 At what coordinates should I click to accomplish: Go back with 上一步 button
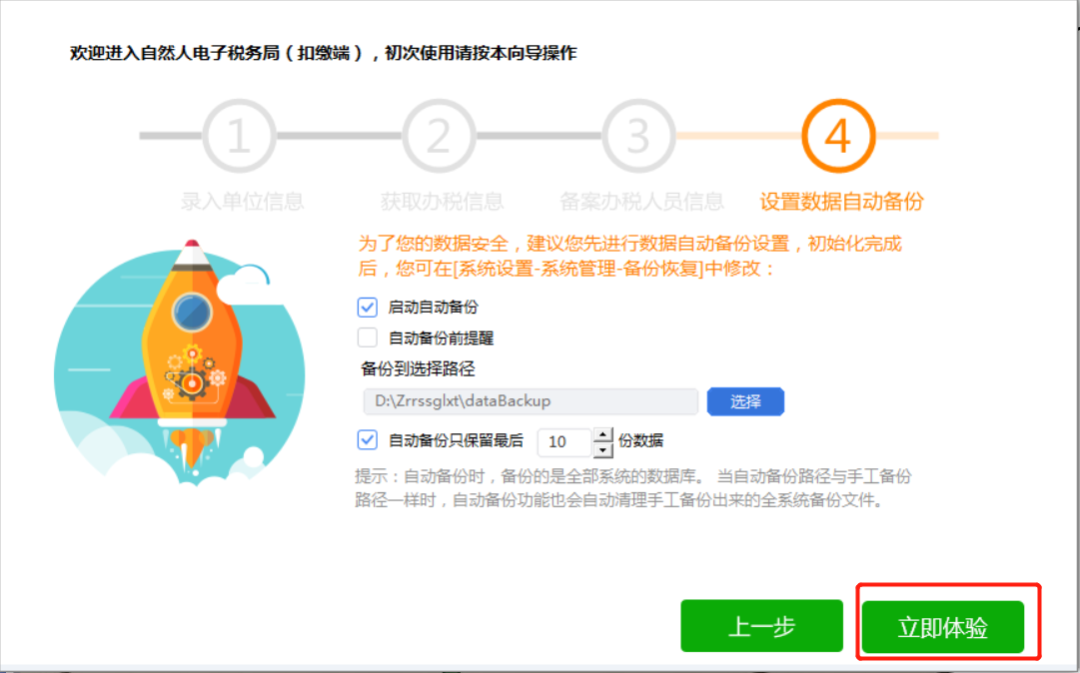pyautogui.click(x=762, y=626)
